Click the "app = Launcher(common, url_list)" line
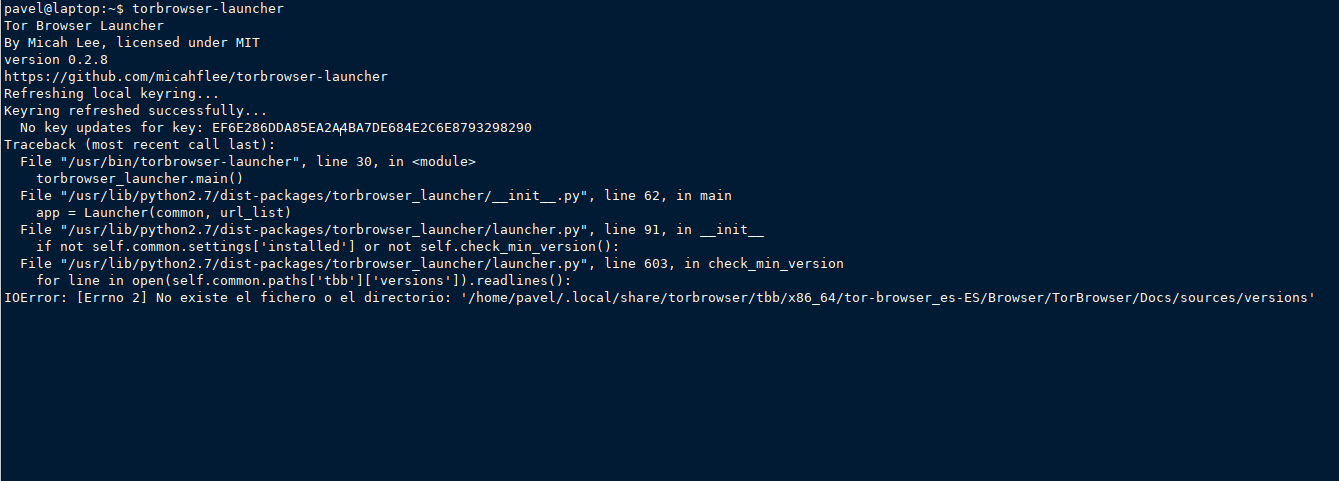Image resolution: width=1339 pixels, height=481 pixels. click(164, 213)
